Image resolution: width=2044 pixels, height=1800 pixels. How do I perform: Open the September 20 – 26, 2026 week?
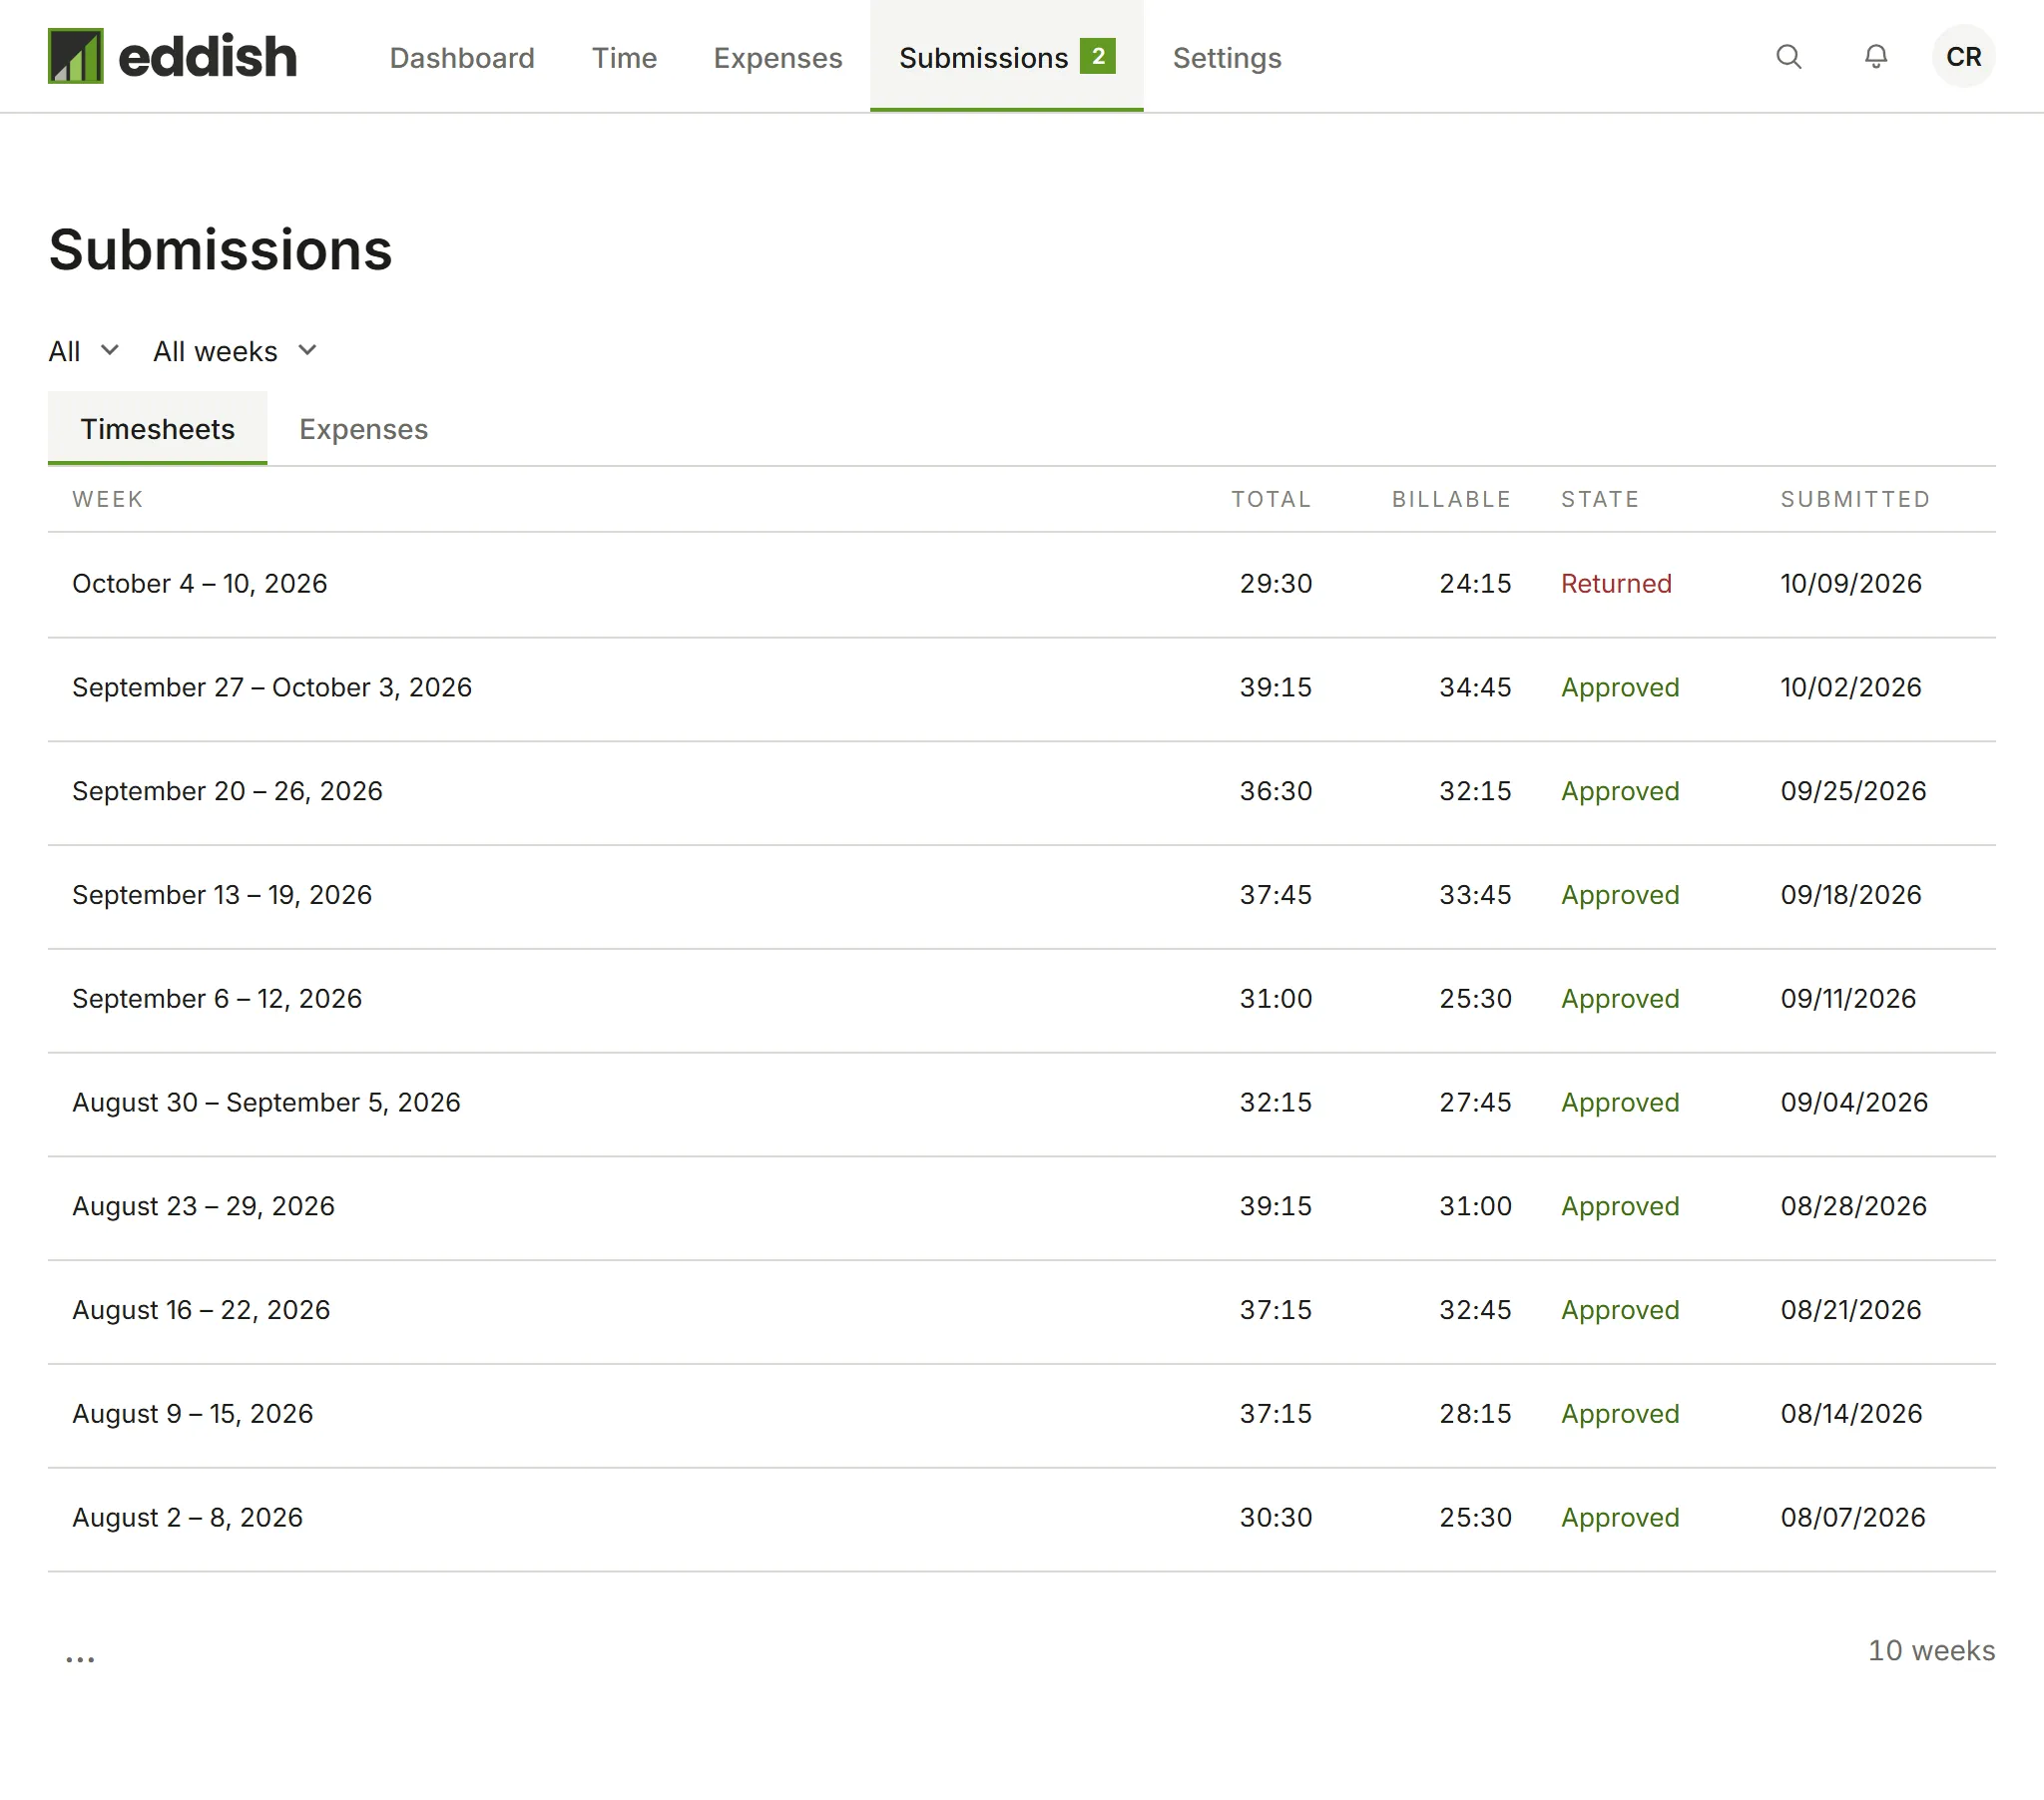pos(1021,793)
